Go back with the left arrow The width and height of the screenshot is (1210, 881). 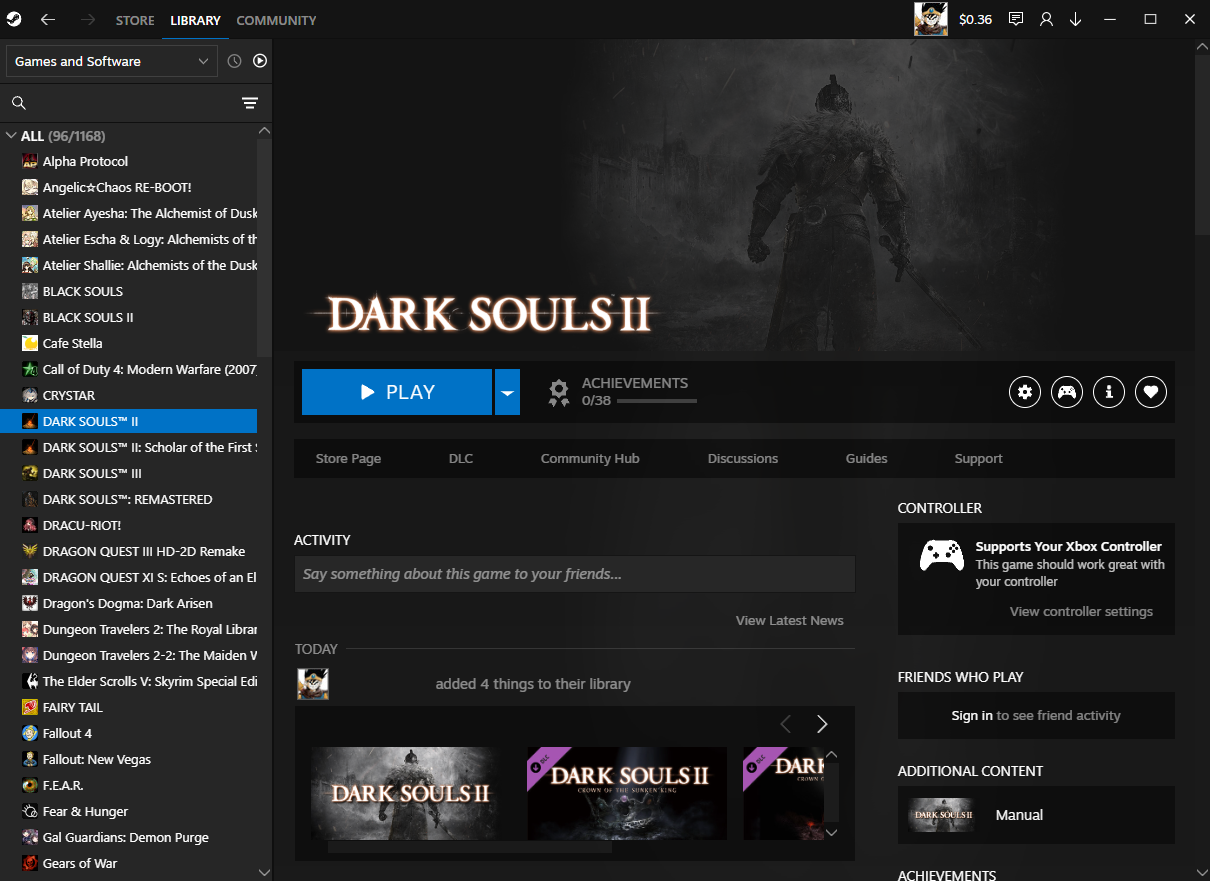pyautogui.click(x=48, y=20)
